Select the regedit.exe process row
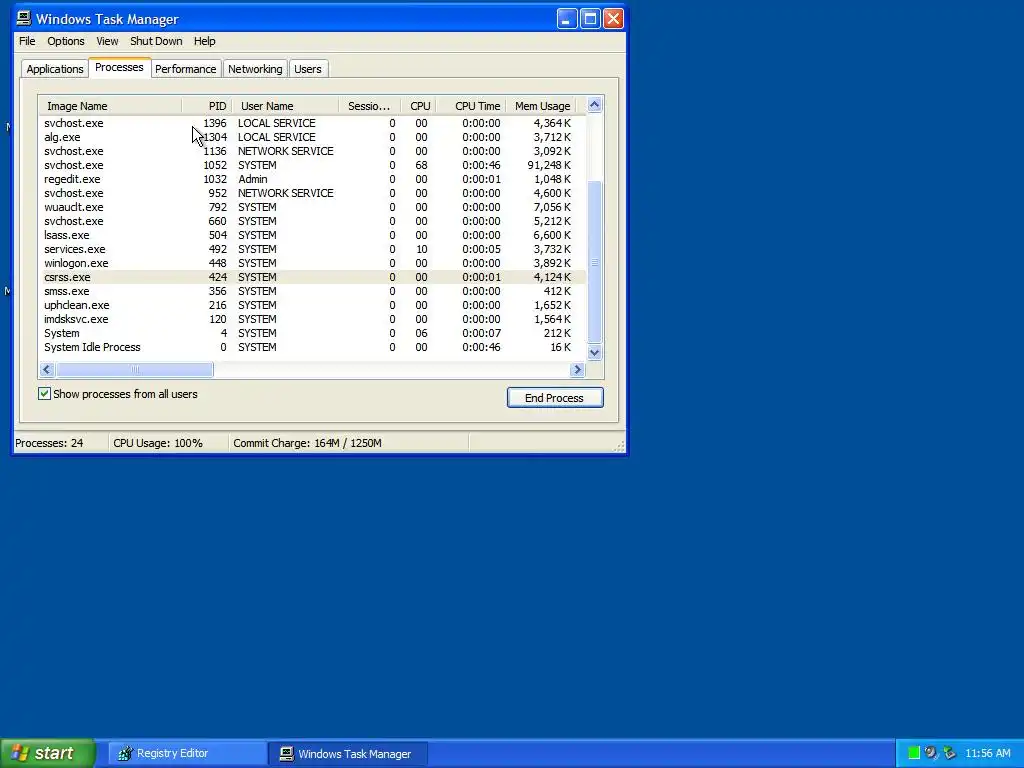Viewport: 1024px width, 768px height. click(312, 179)
